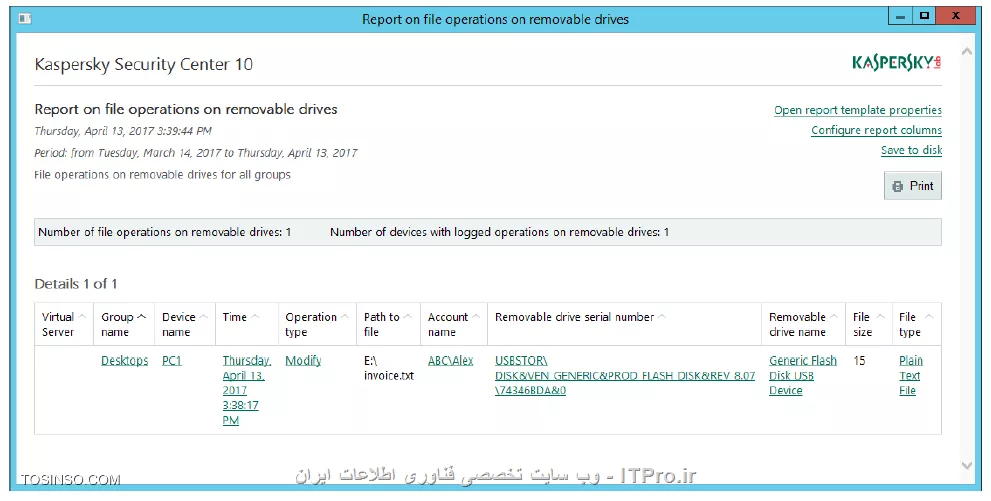Sort by Device name column header
The image size is (991, 501).
tap(185, 324)
